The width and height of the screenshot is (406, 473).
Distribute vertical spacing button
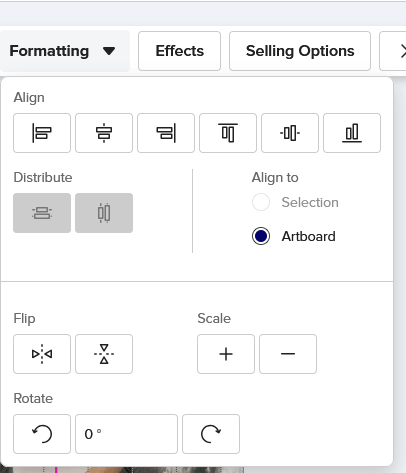tap(42, 213)
